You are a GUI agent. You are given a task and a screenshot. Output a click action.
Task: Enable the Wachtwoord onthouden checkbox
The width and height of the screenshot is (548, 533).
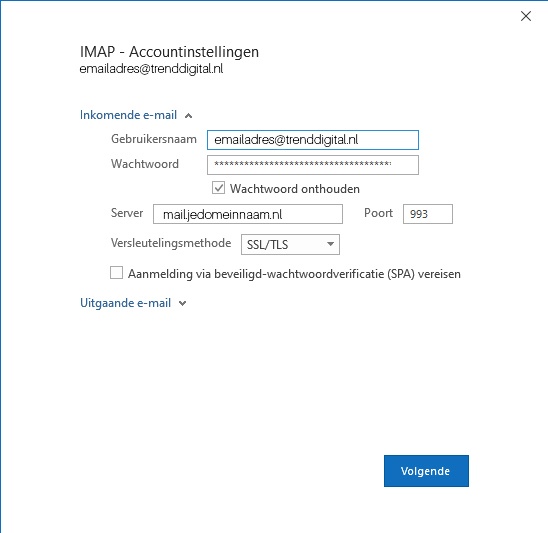tap(218, 188)
